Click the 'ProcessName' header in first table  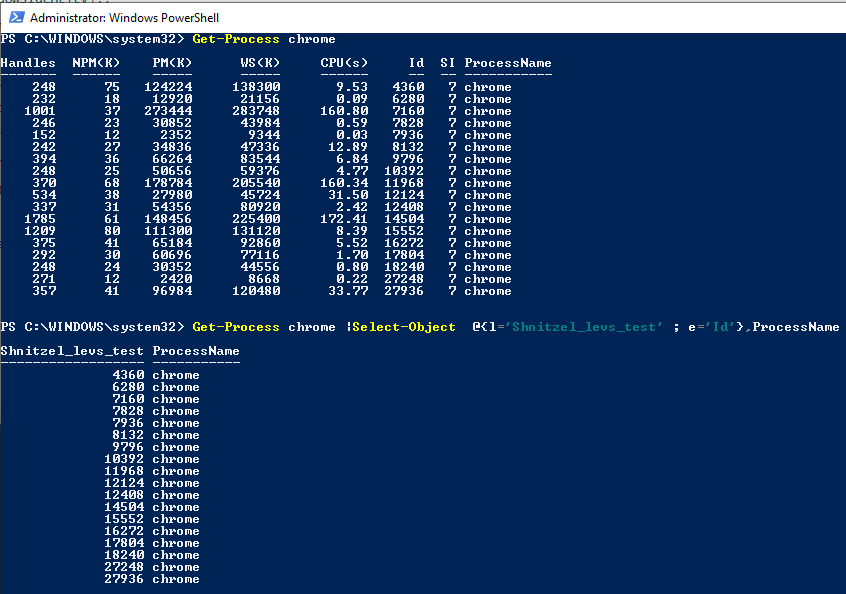[x=508, y=63]
